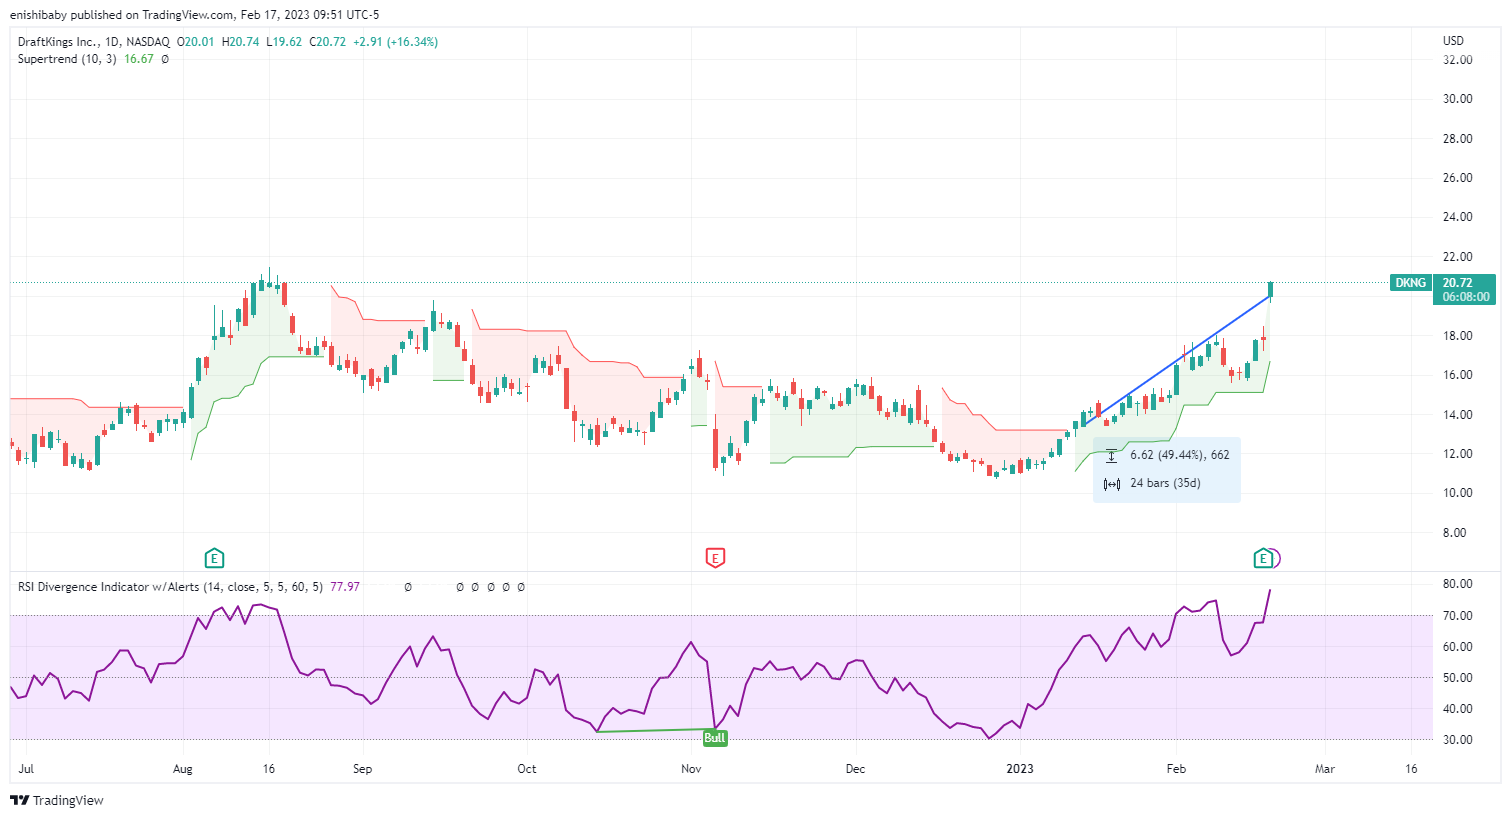Viewport: 1511px width, 818px height.
Task: Click the green Bull divergence label
Action: click(x=714, y=738)
